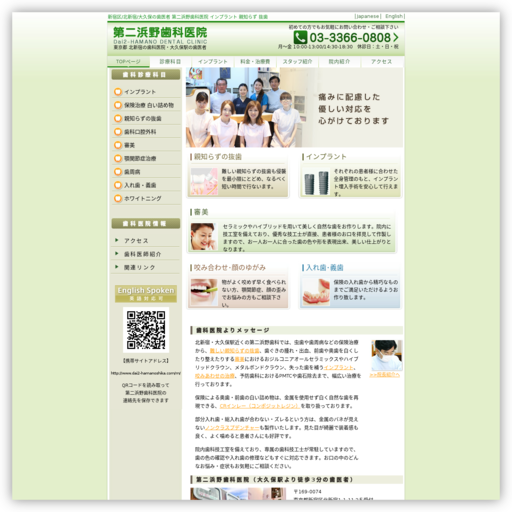Click the teeth biting thumbnail in 咬み合わせ card
512x512 pixels.
[x=204, y=292]
